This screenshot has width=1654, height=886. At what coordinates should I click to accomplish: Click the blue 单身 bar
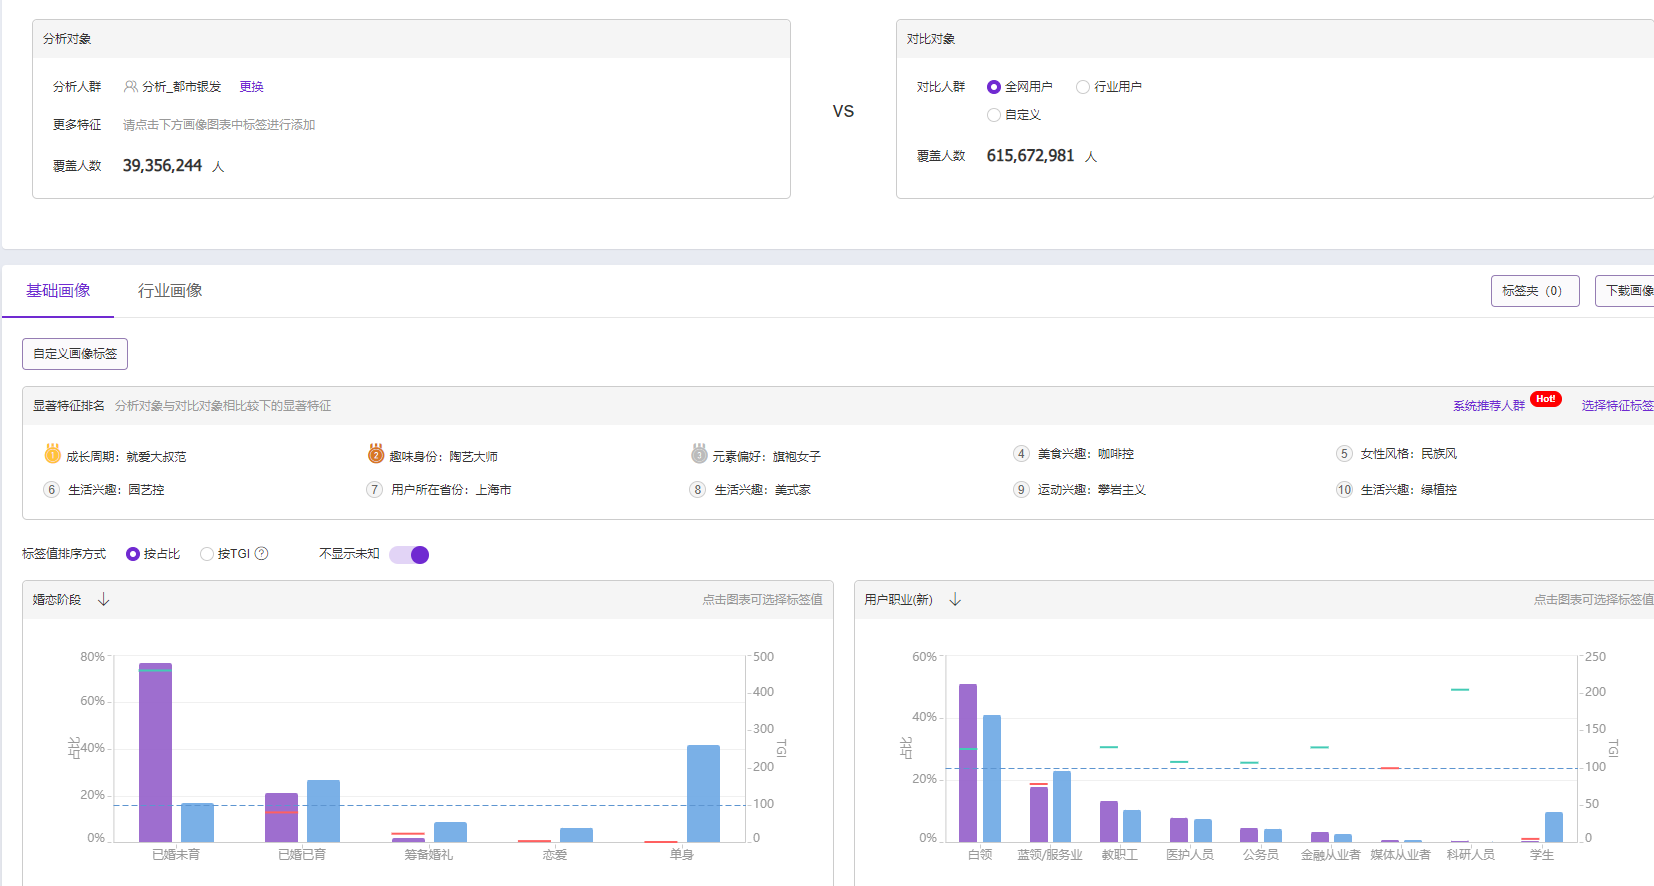pos(703,793)
